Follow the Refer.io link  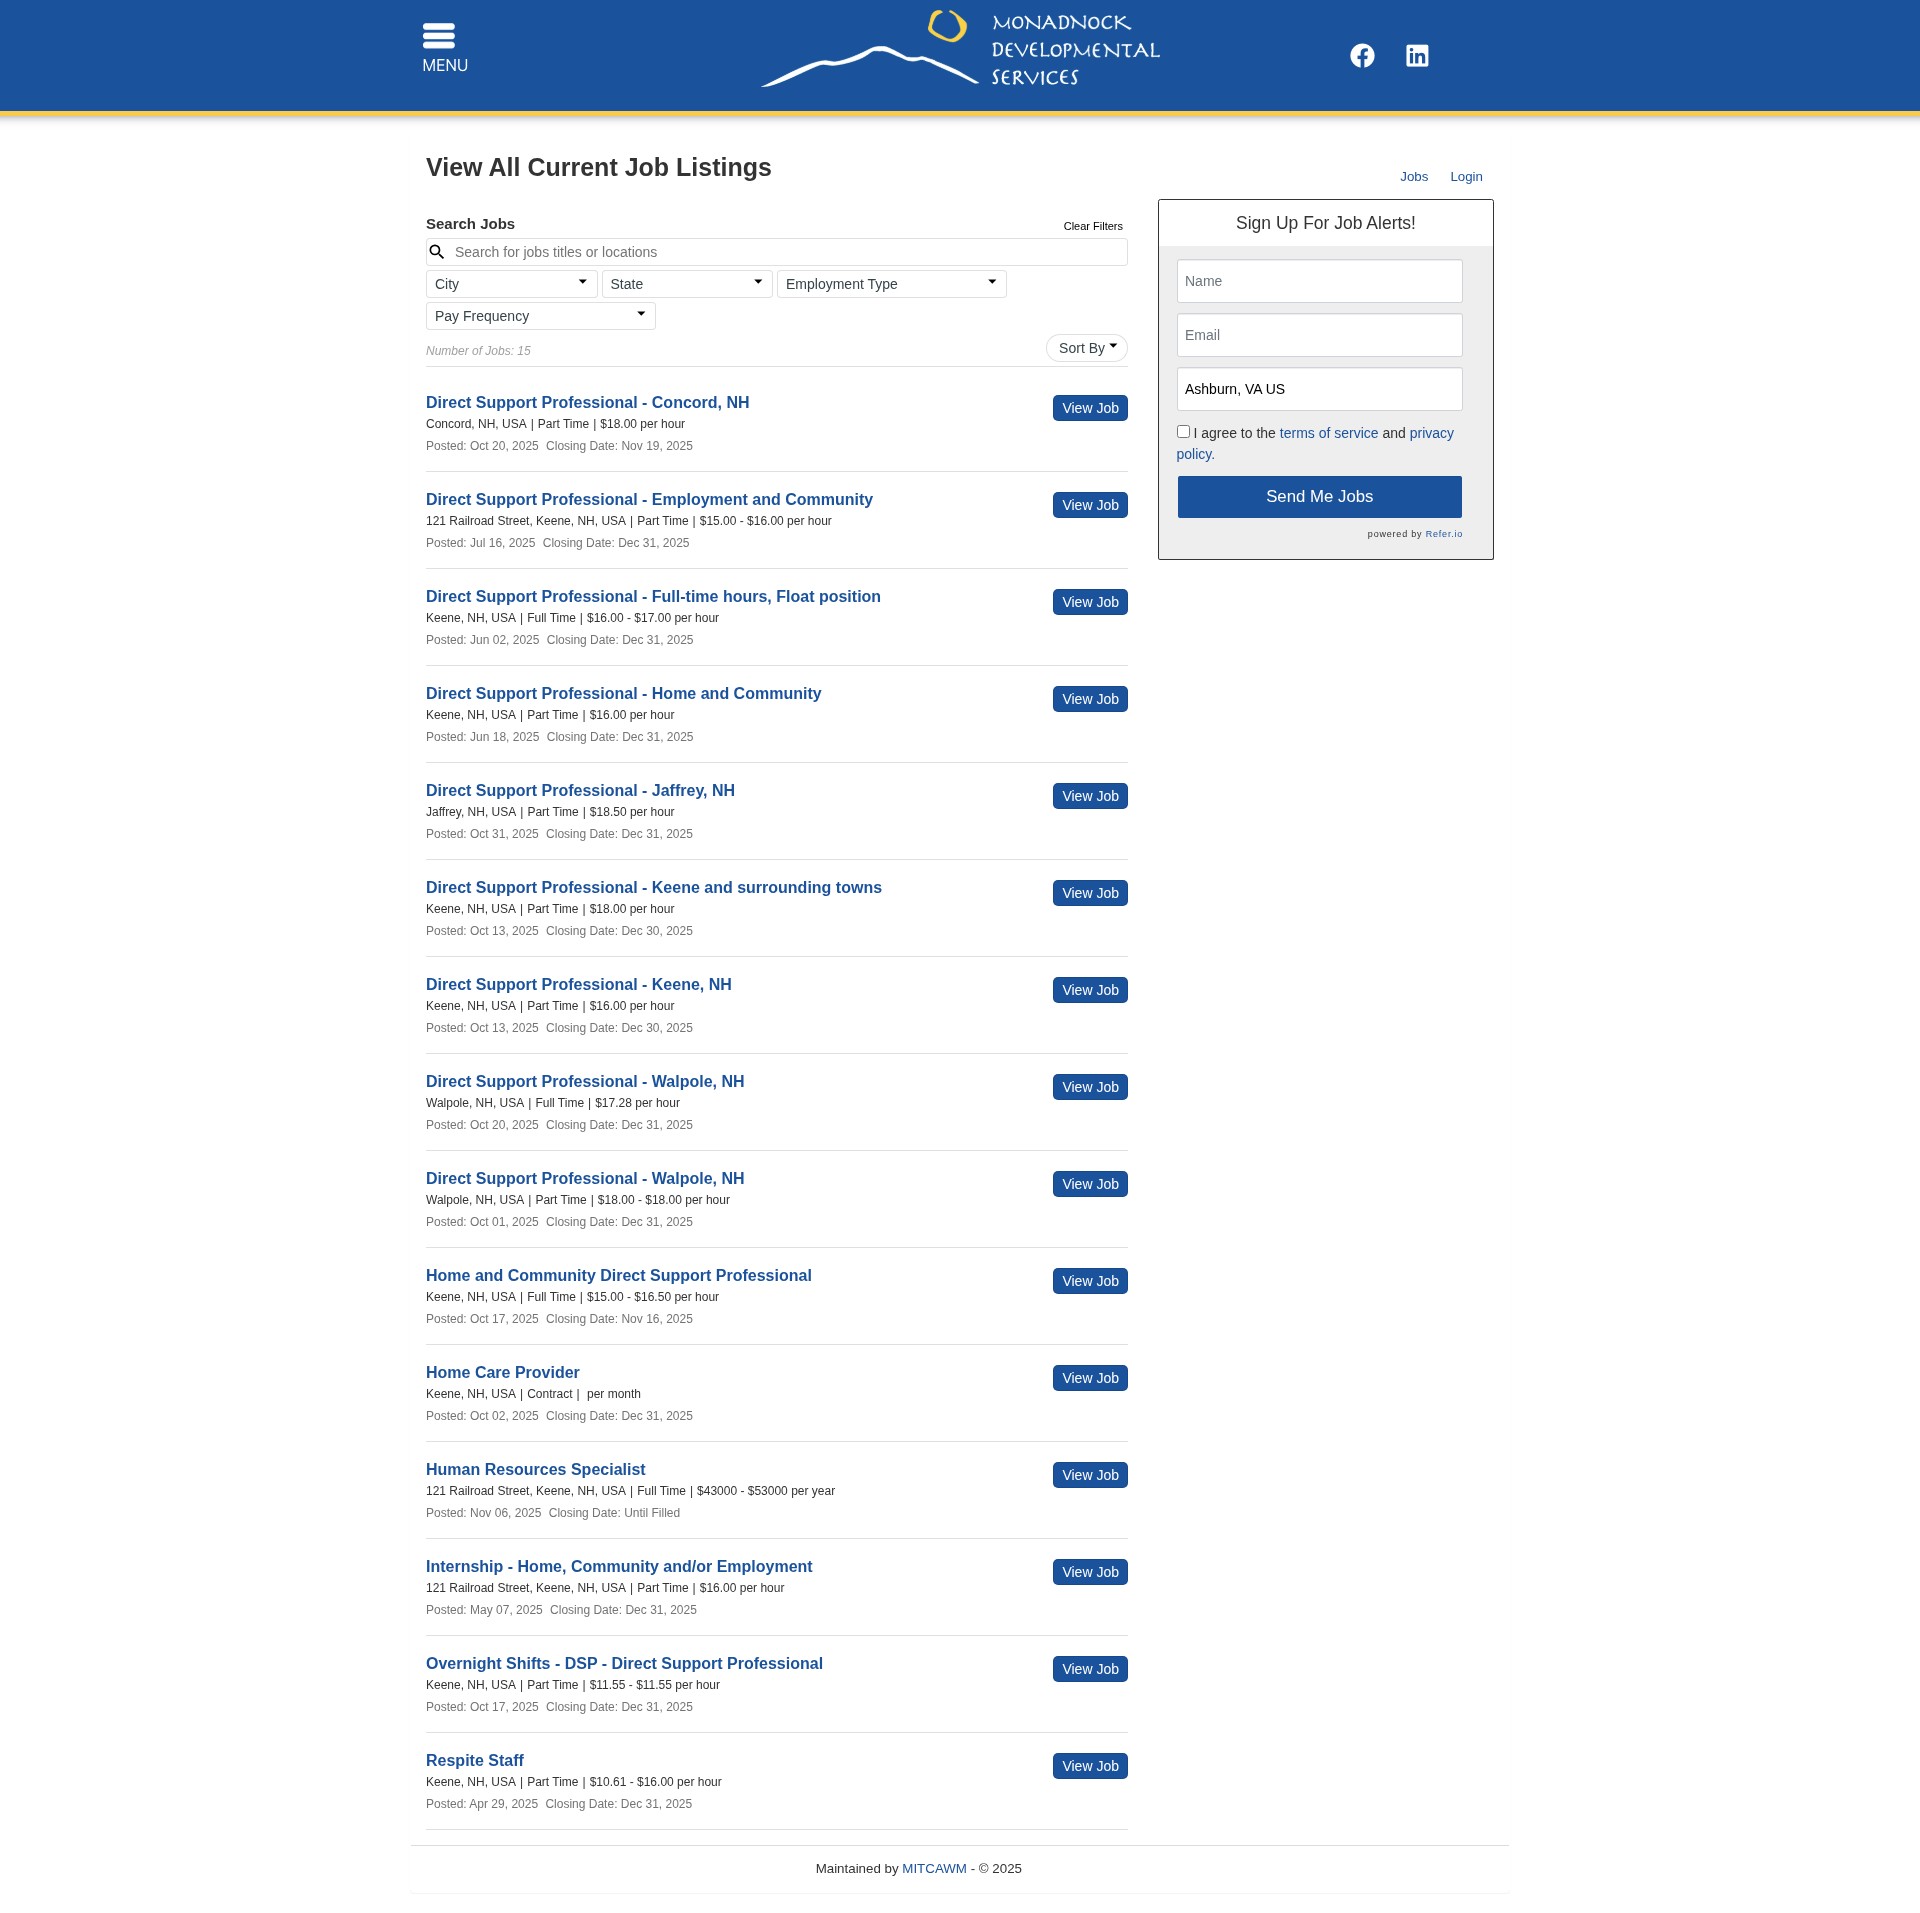click(x=1444, y=534)
